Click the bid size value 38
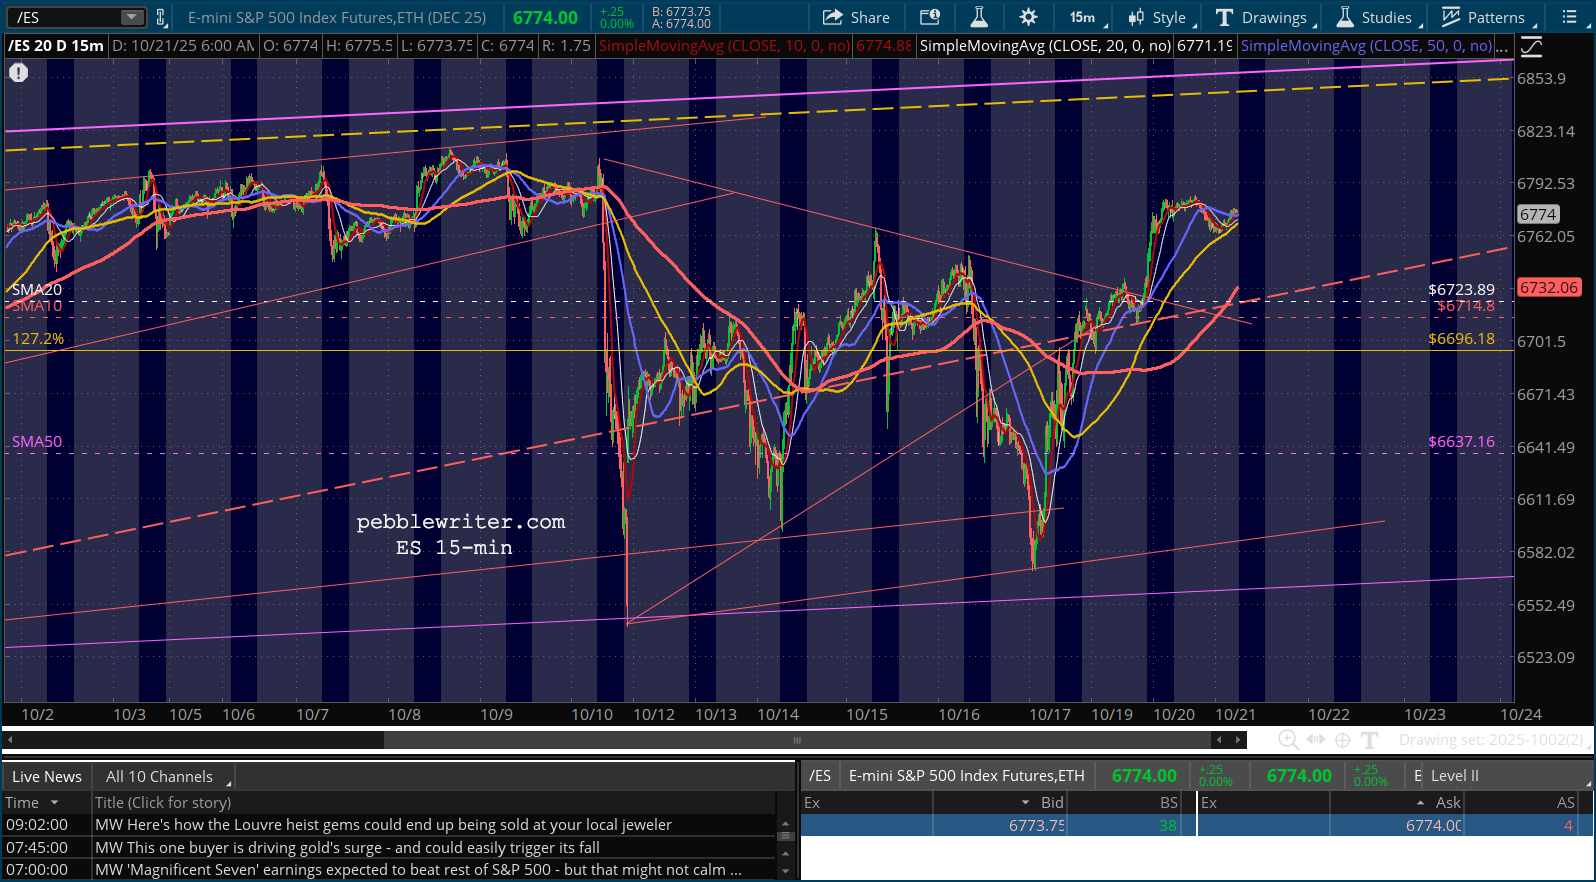 pyautogui.click(x=1168, y=826)
